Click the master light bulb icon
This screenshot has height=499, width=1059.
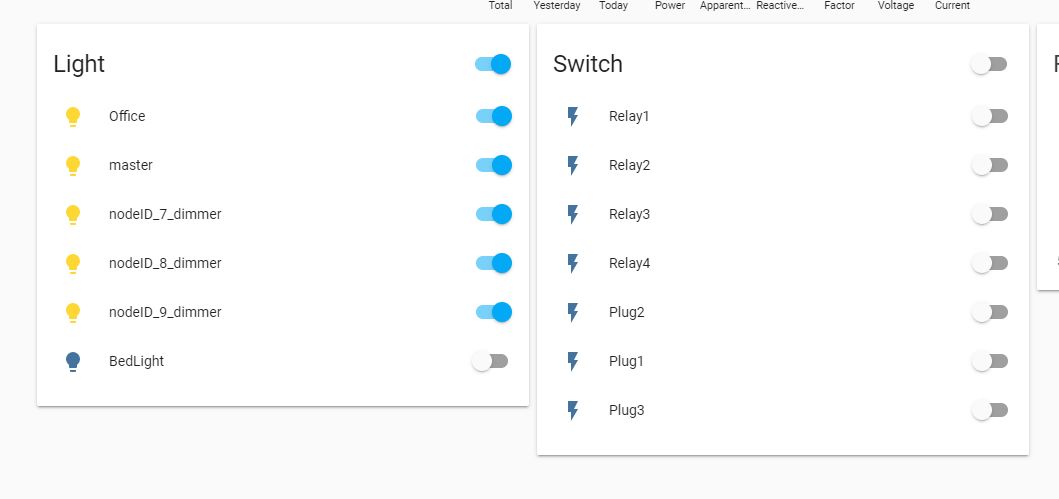(72, 166)
